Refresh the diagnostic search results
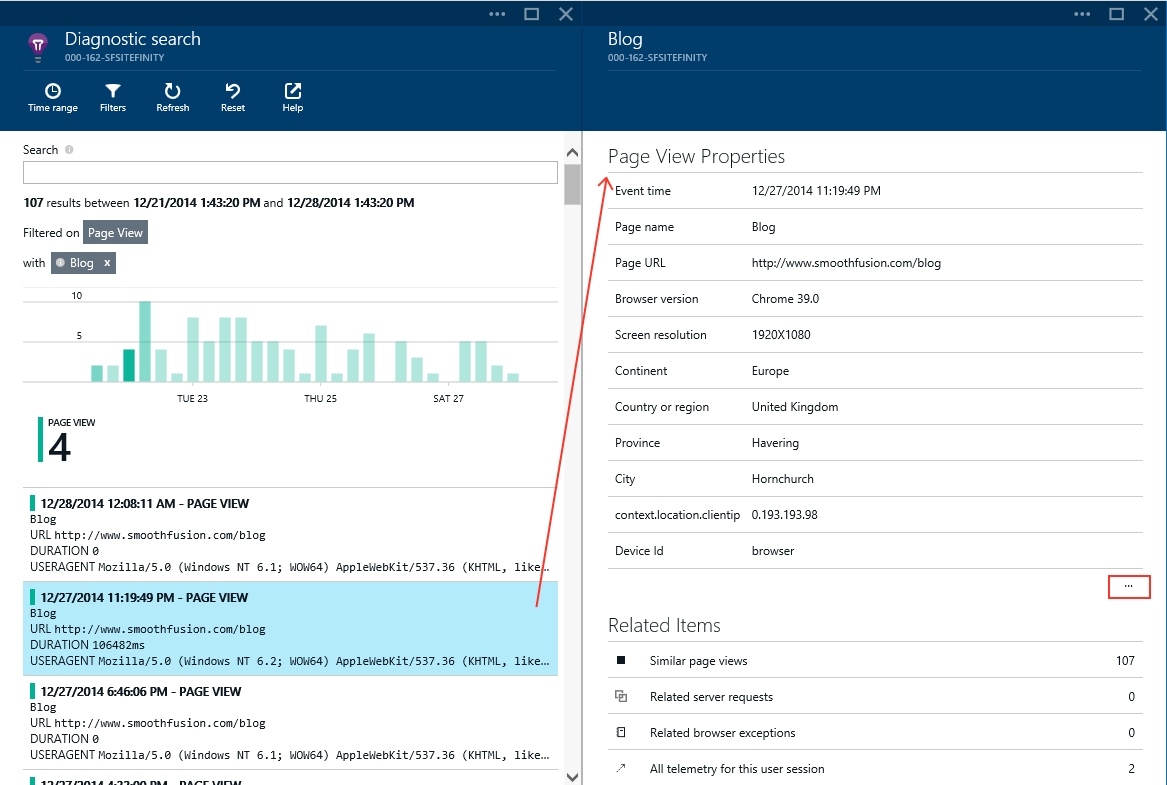Viewport: 1167px width, 785px height. click(x=173, y=97)
